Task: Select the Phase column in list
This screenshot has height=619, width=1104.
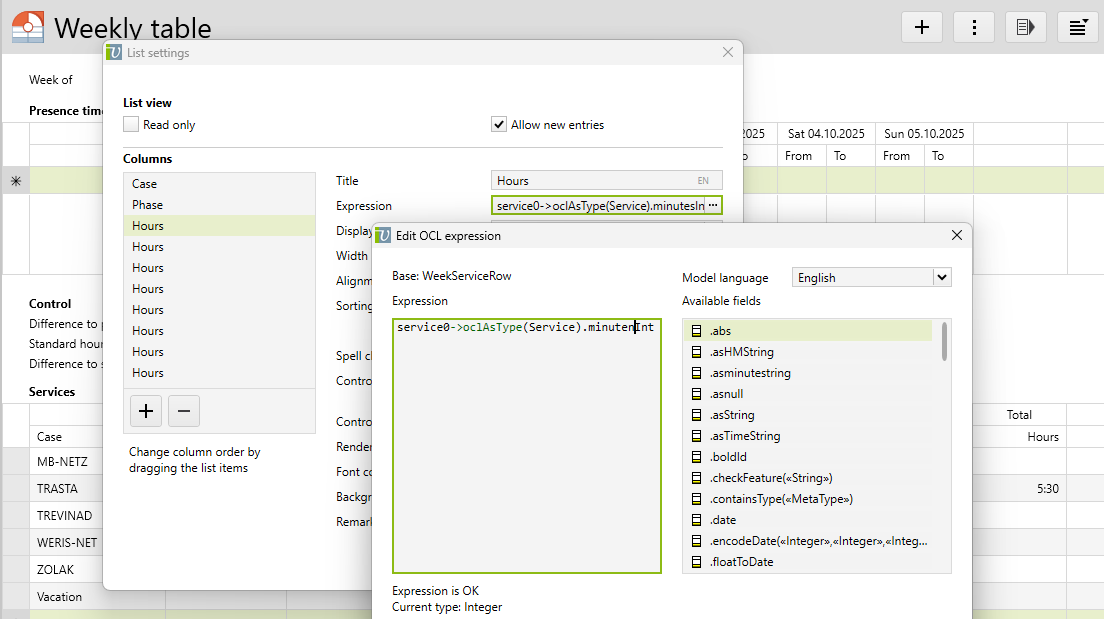Action: (147, 205)
